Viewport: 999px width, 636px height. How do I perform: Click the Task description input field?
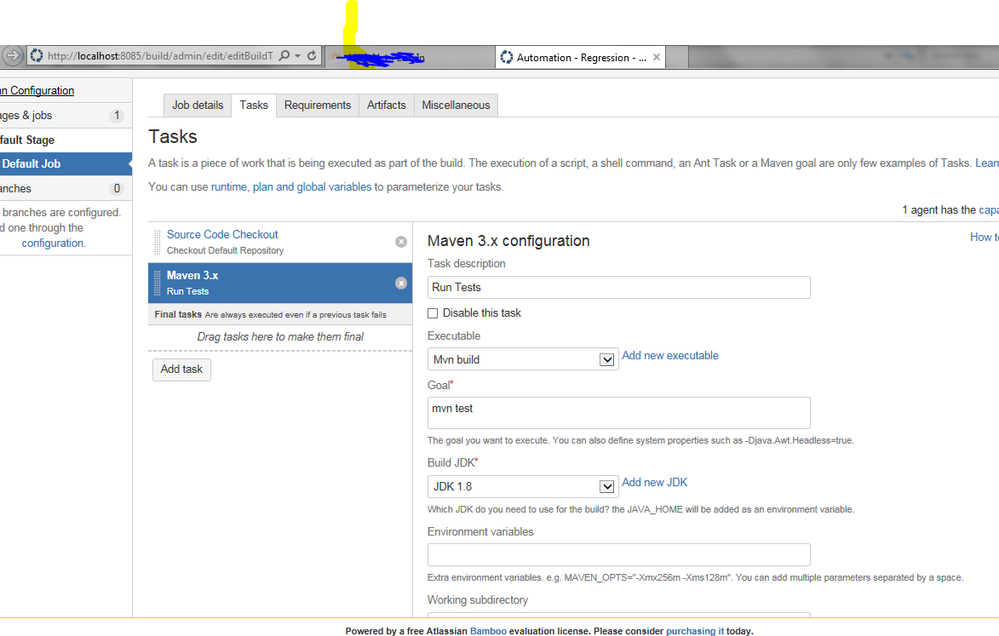(619, 287)
